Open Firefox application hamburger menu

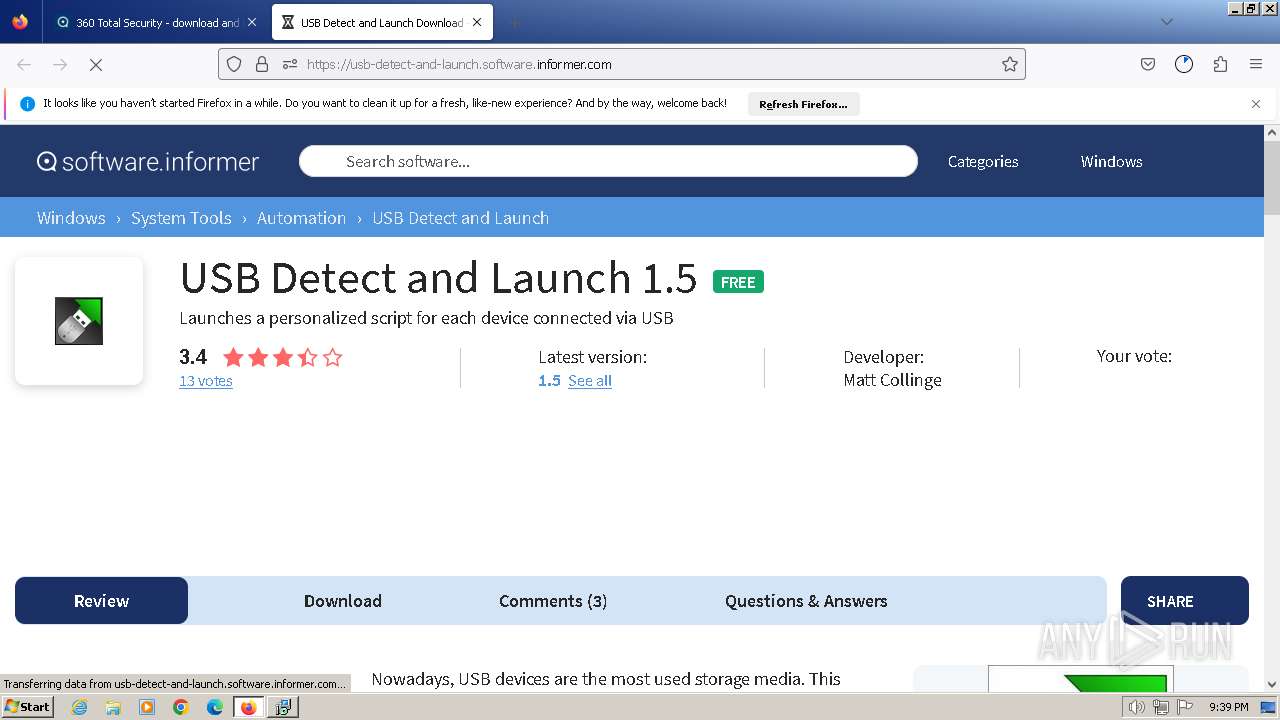coord(1256,64)
